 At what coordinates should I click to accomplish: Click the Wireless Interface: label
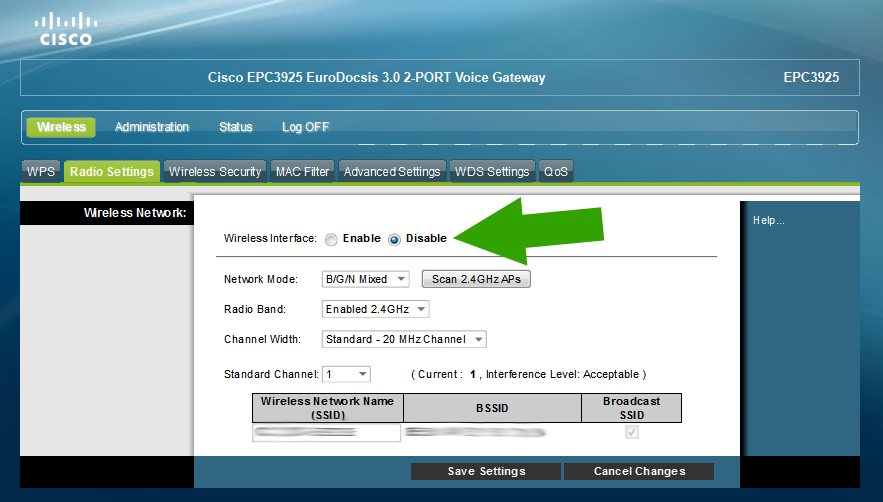click(270, 238)
